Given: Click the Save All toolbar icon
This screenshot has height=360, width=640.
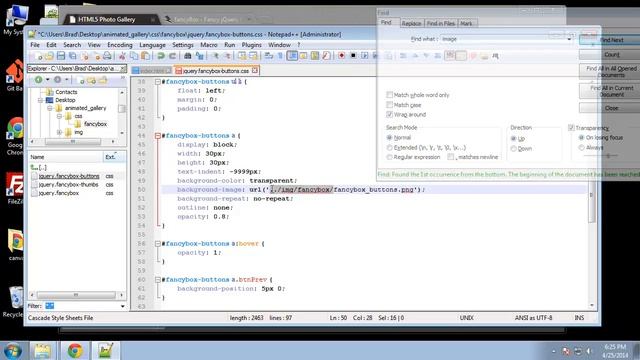Looking at the screenshot, I should pos(73,56).
